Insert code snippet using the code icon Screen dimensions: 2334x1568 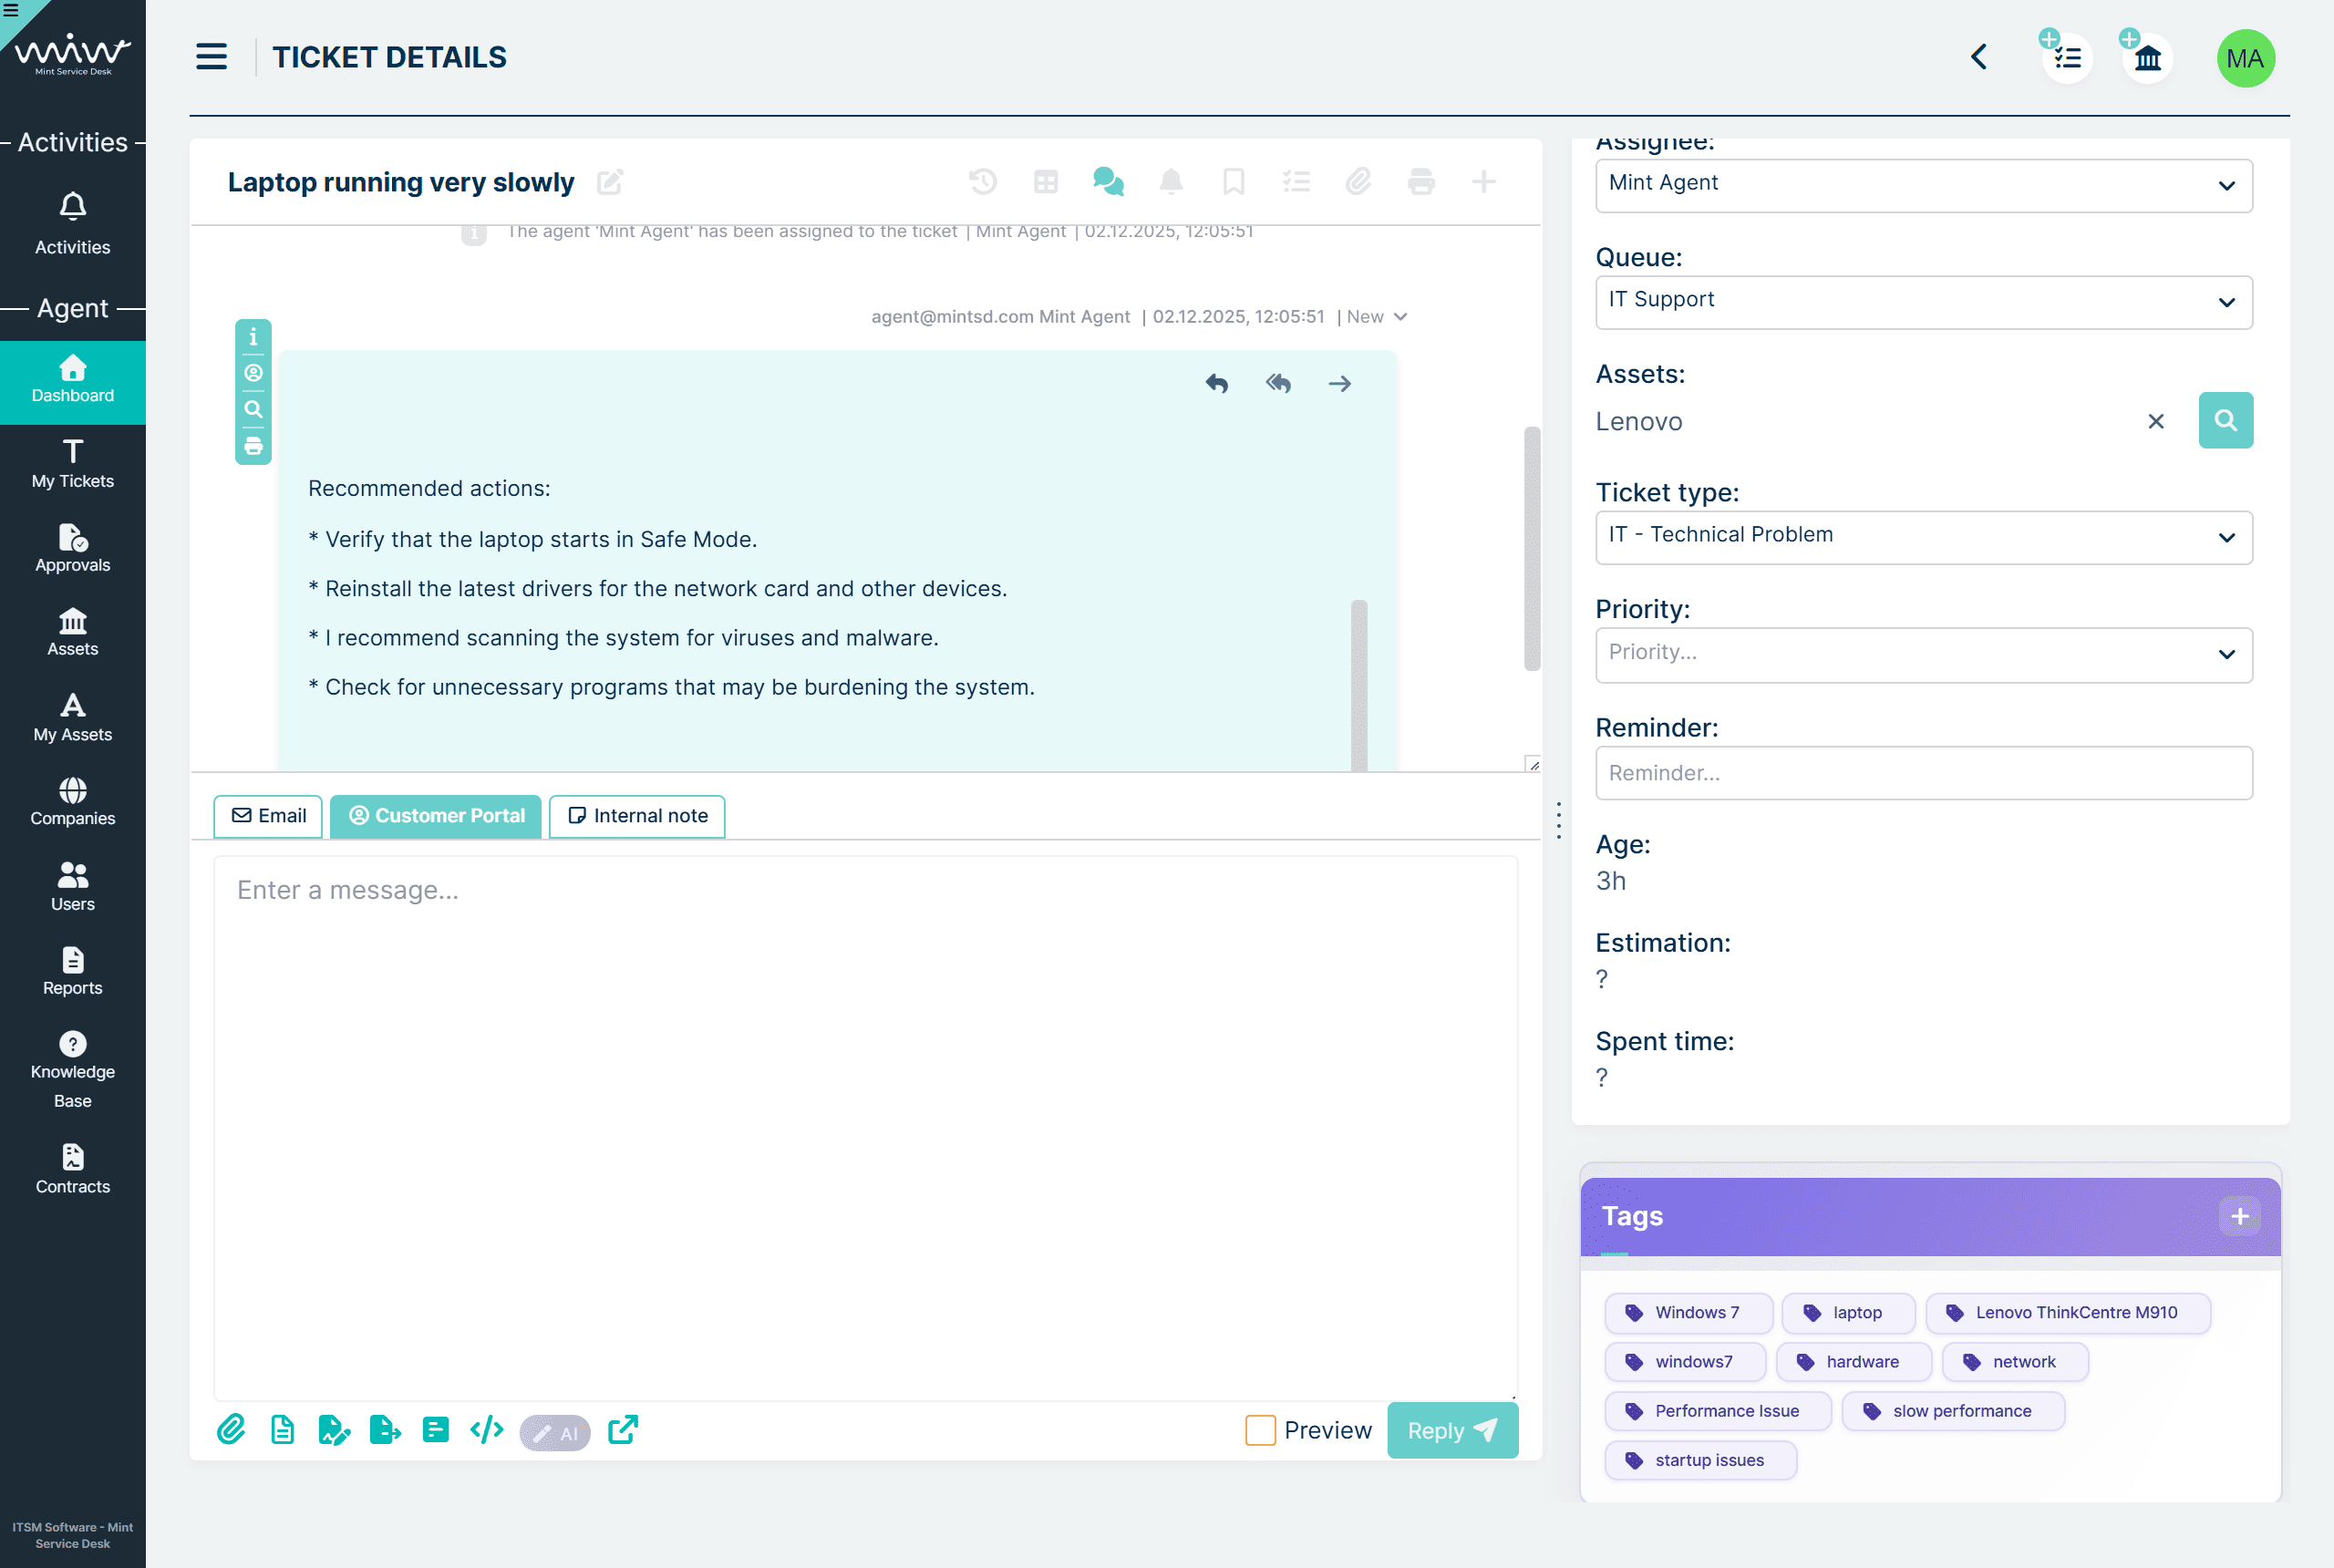(x=487, y=1430)
